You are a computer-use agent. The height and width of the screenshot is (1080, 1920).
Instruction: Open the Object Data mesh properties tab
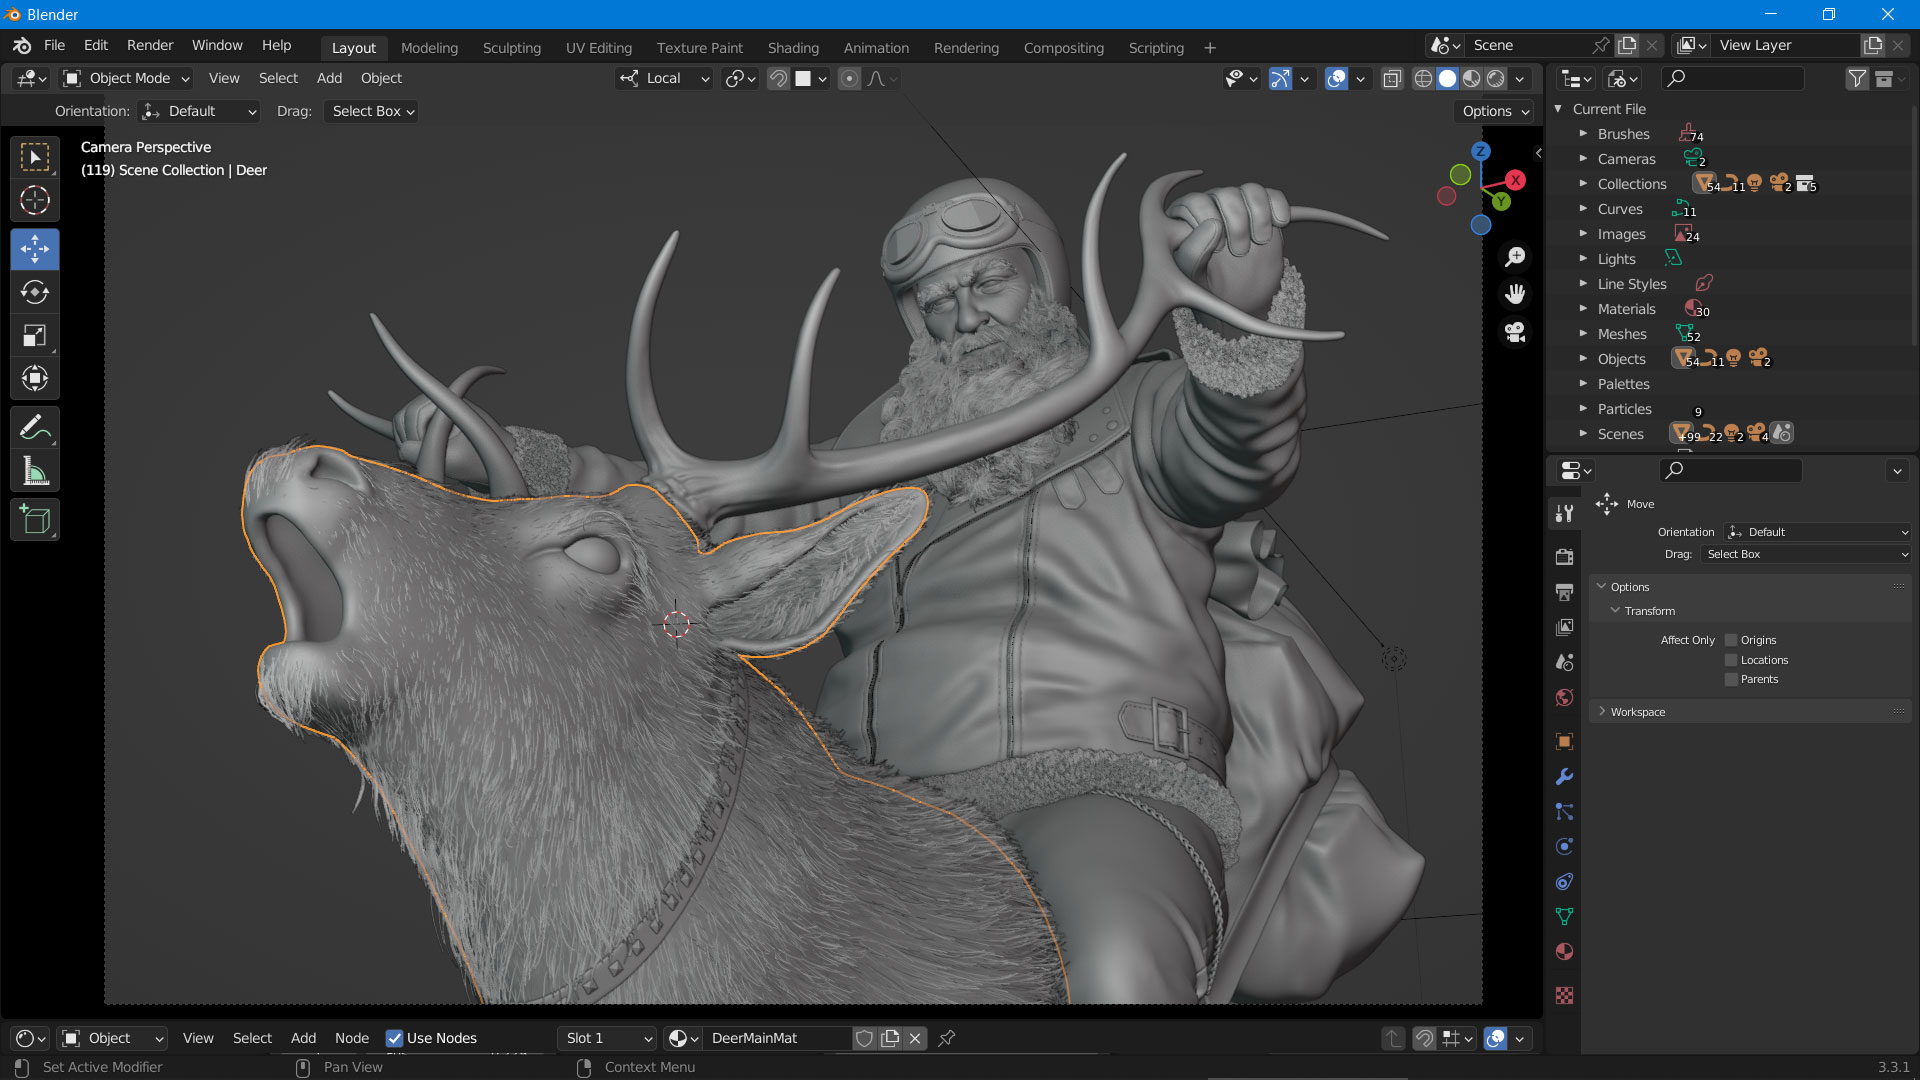[x=1565, y=917]
